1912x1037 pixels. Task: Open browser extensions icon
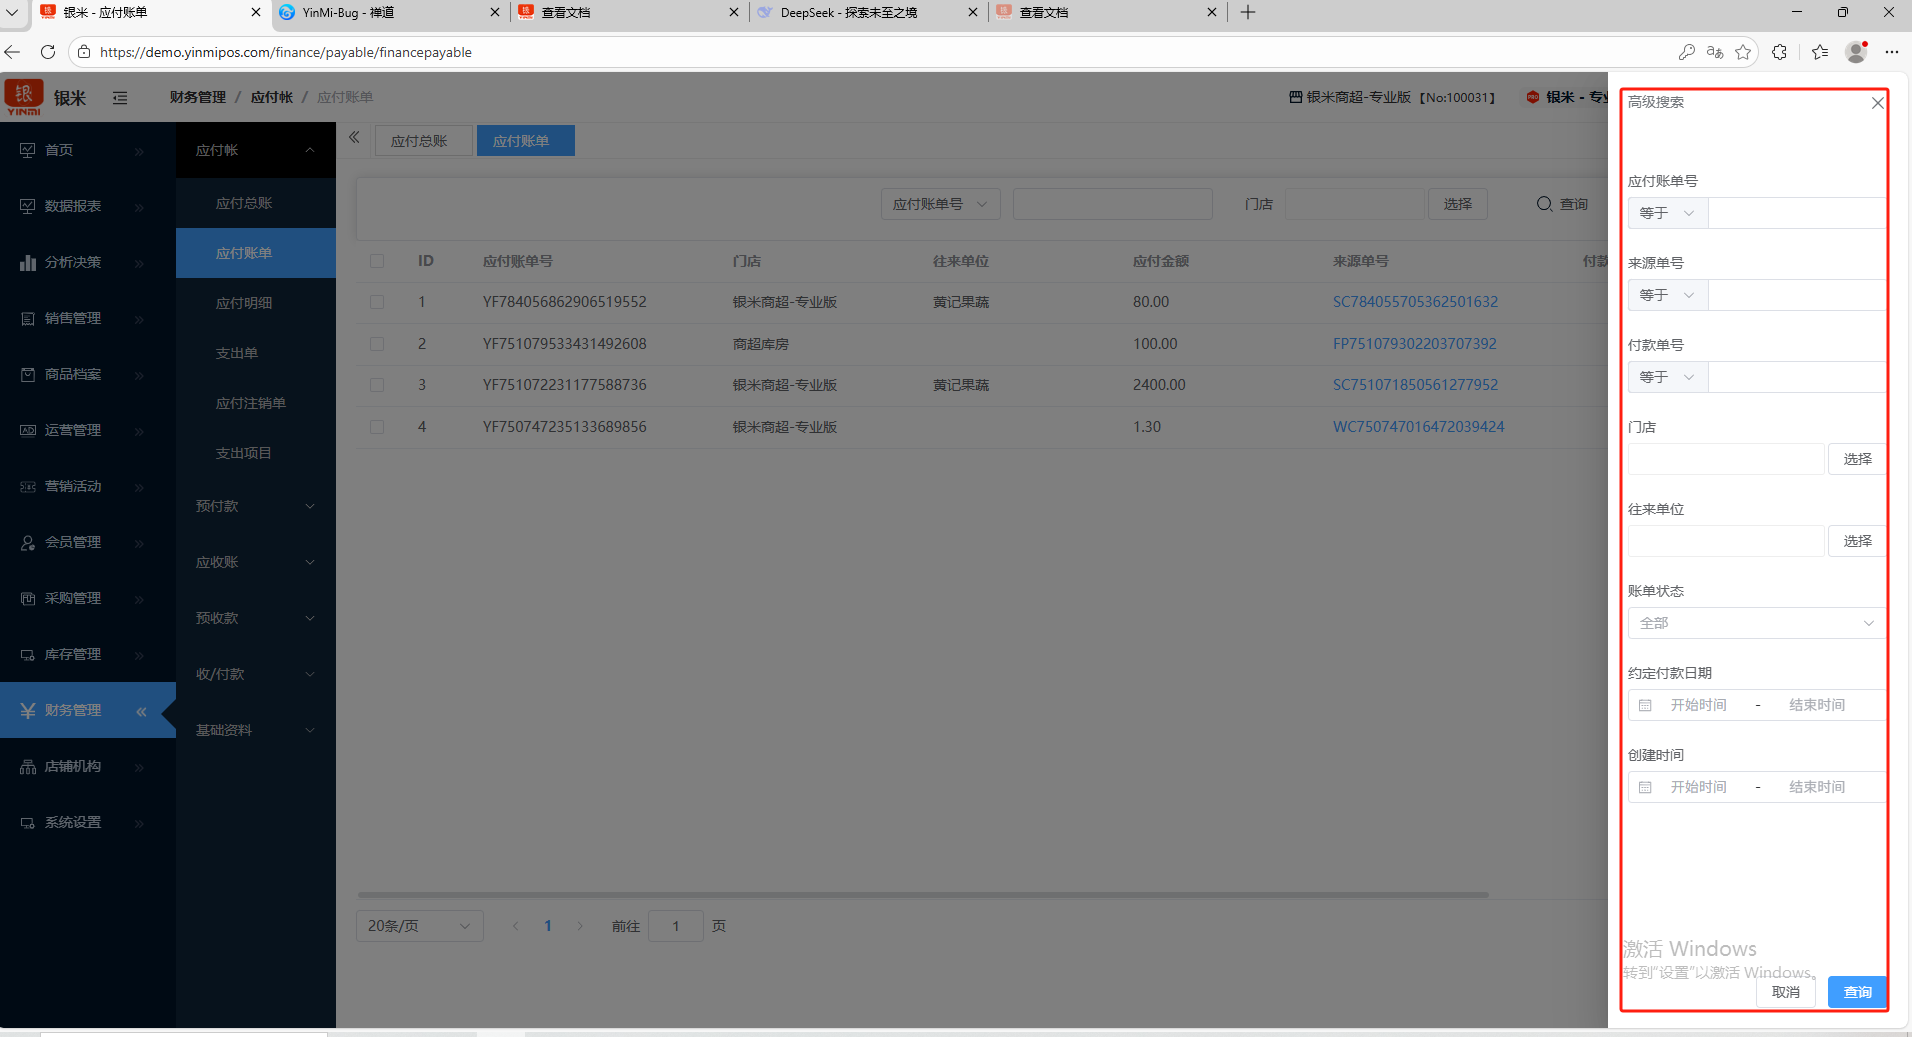pos(1779,52)
